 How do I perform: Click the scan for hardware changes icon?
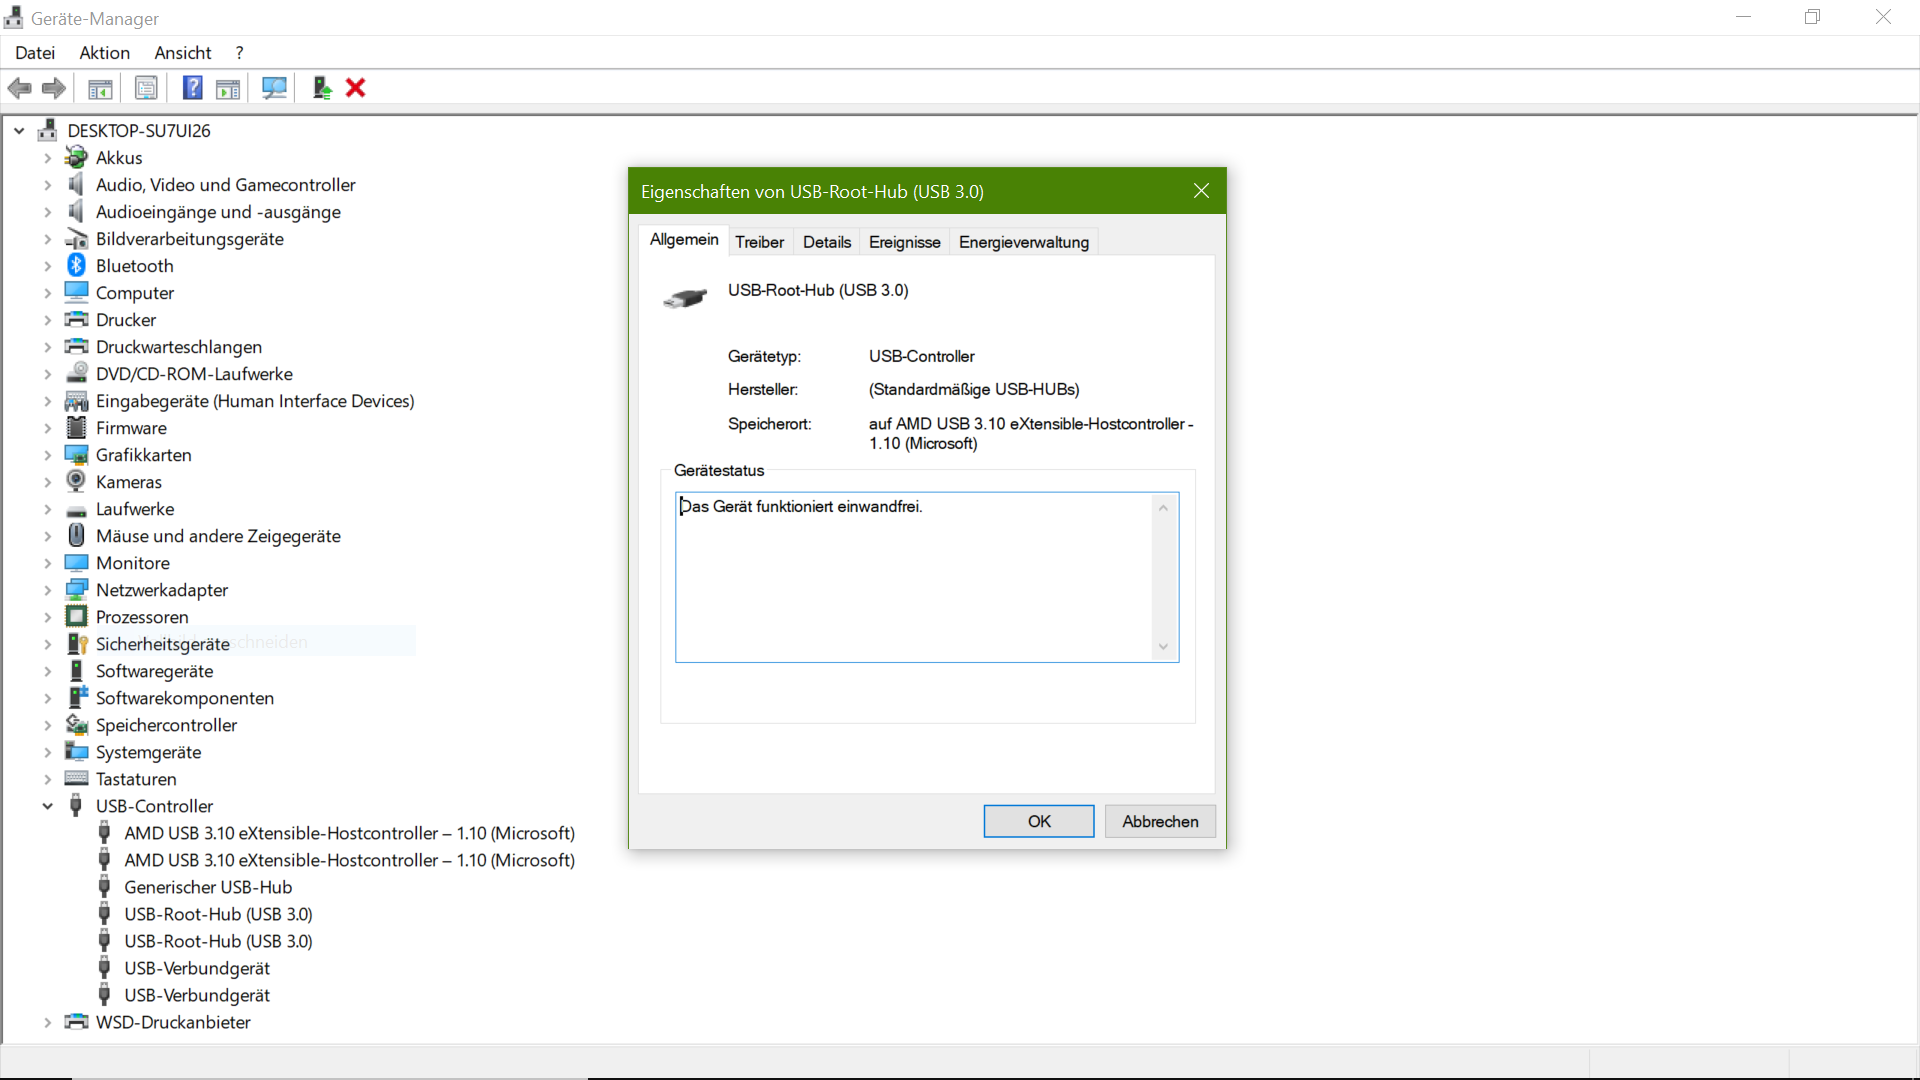[274, 88]
